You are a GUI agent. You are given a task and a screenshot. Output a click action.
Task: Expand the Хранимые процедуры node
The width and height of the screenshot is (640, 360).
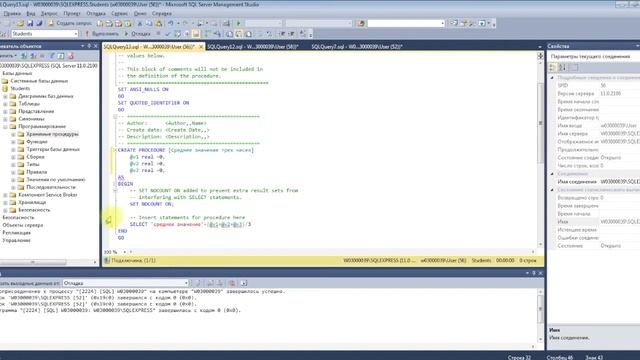(13, 134)
